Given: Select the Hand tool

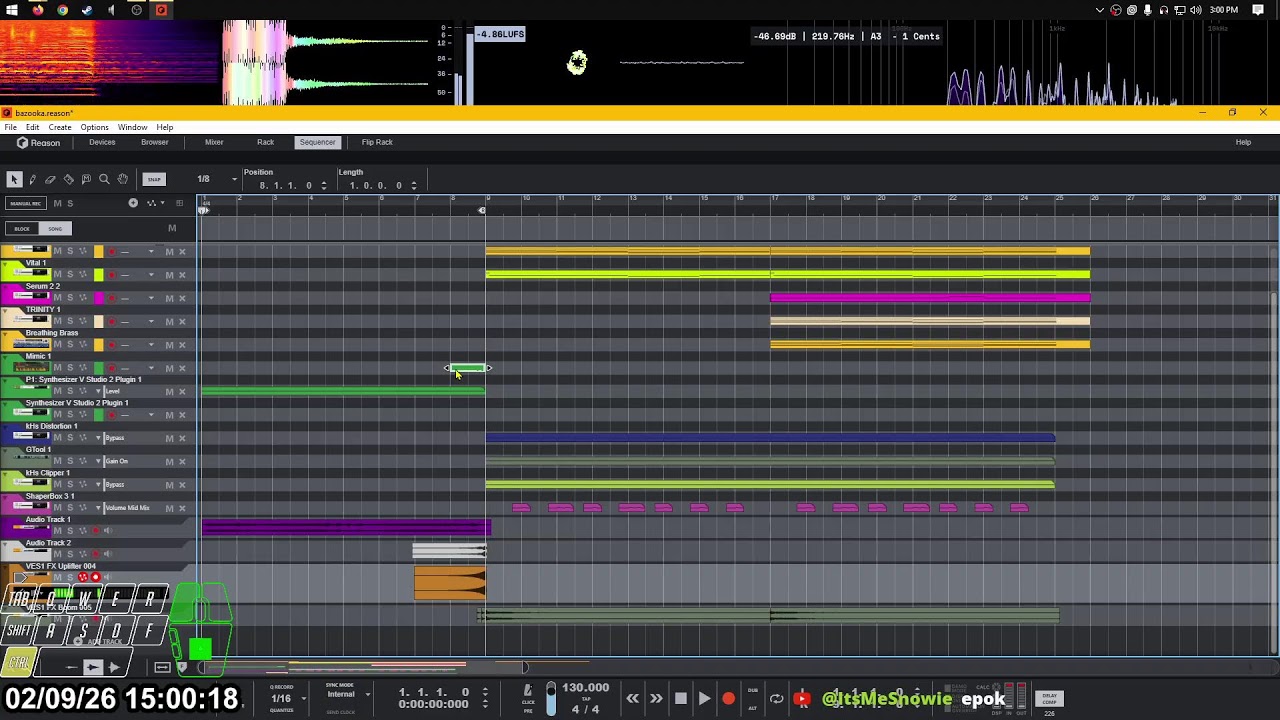Looking at the screenshot, I should [x=122, y=179].
